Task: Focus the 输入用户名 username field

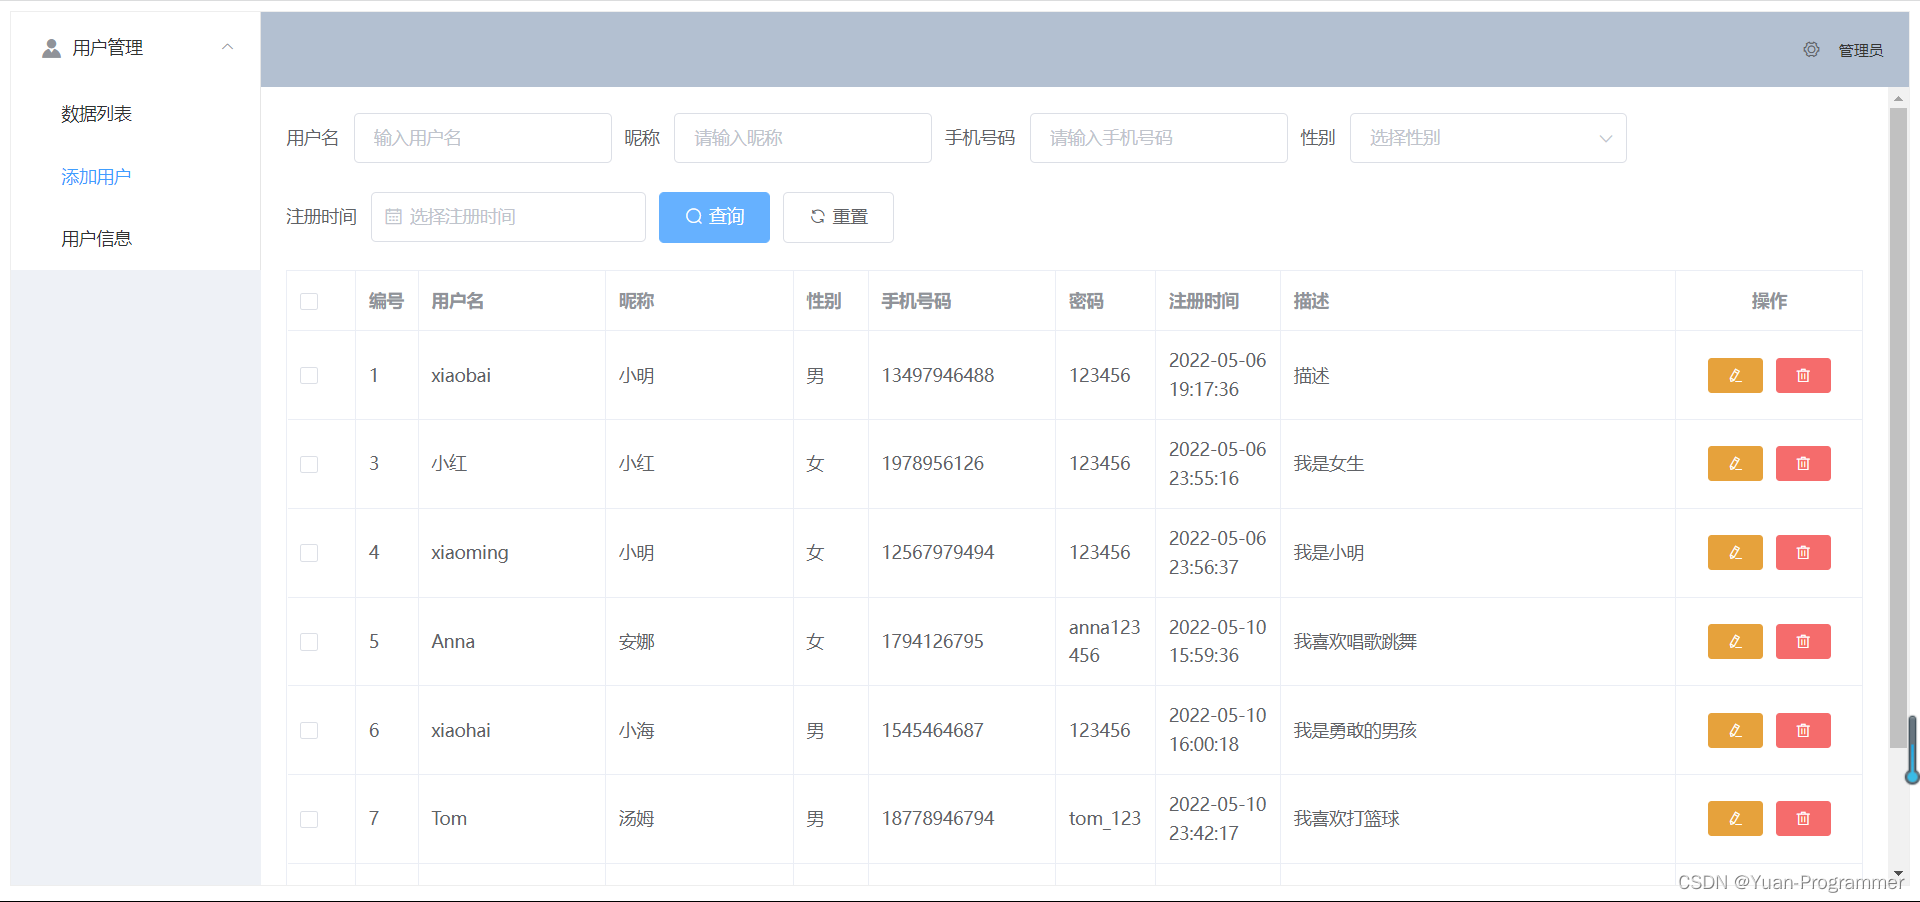Action: pos(483,138)
